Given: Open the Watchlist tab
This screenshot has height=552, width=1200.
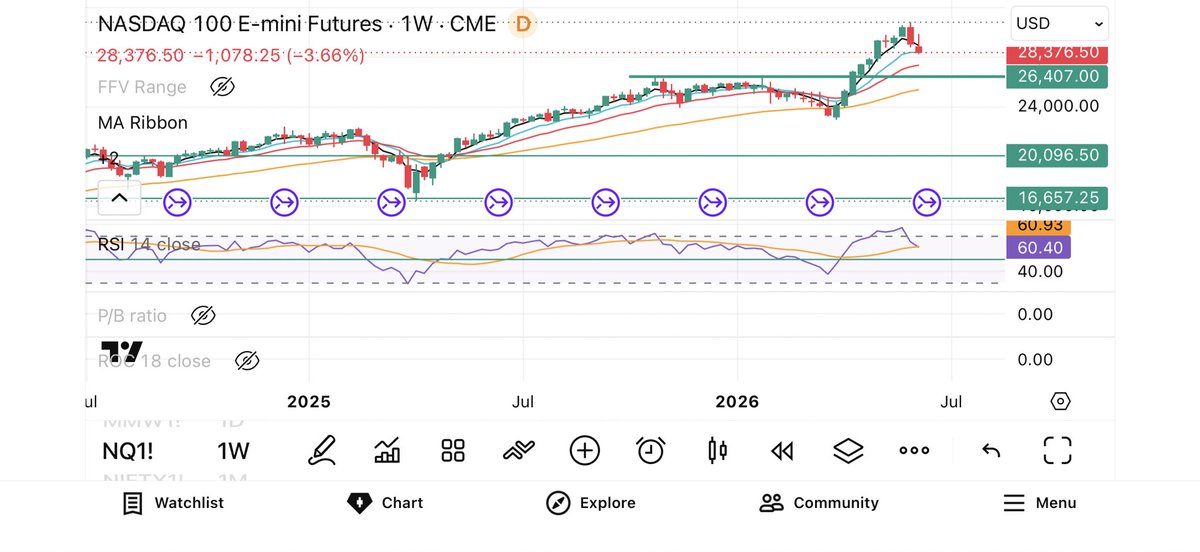Looking at the screenshot, I should click(x=172, y=503).
